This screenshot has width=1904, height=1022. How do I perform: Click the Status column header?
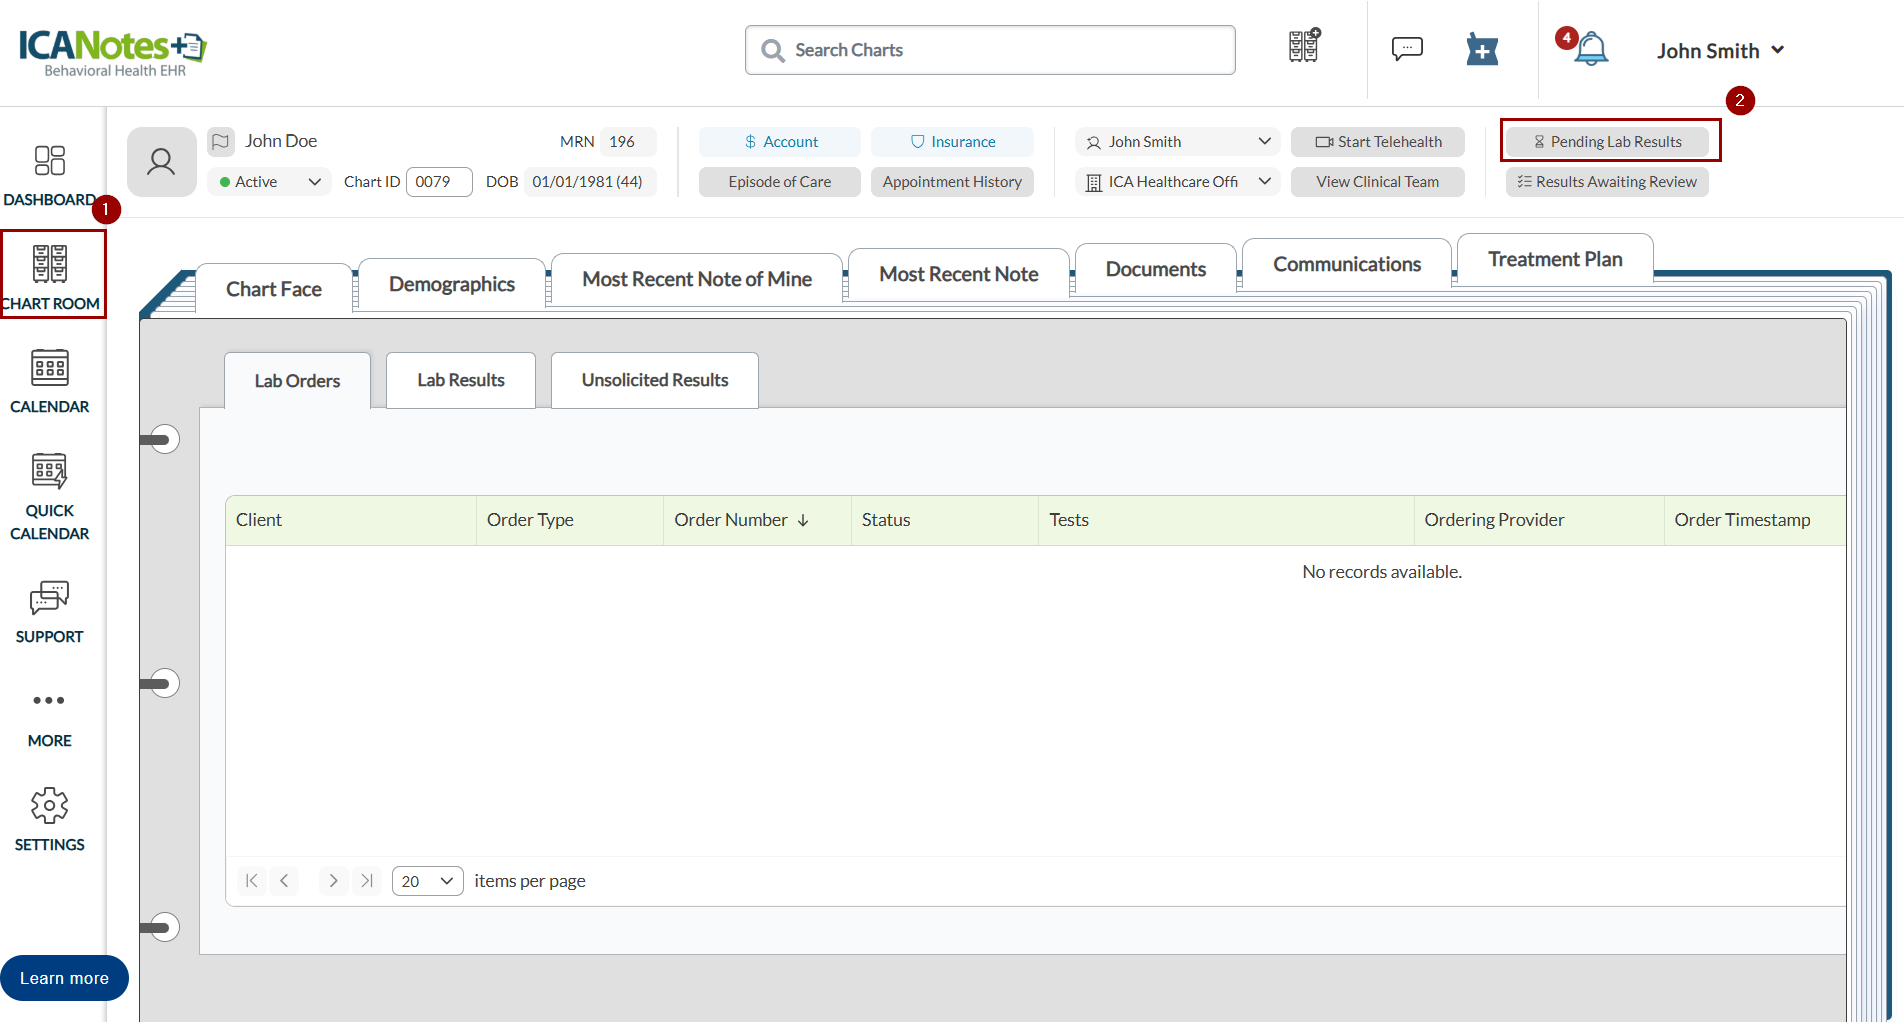click(x=945, y=520)
